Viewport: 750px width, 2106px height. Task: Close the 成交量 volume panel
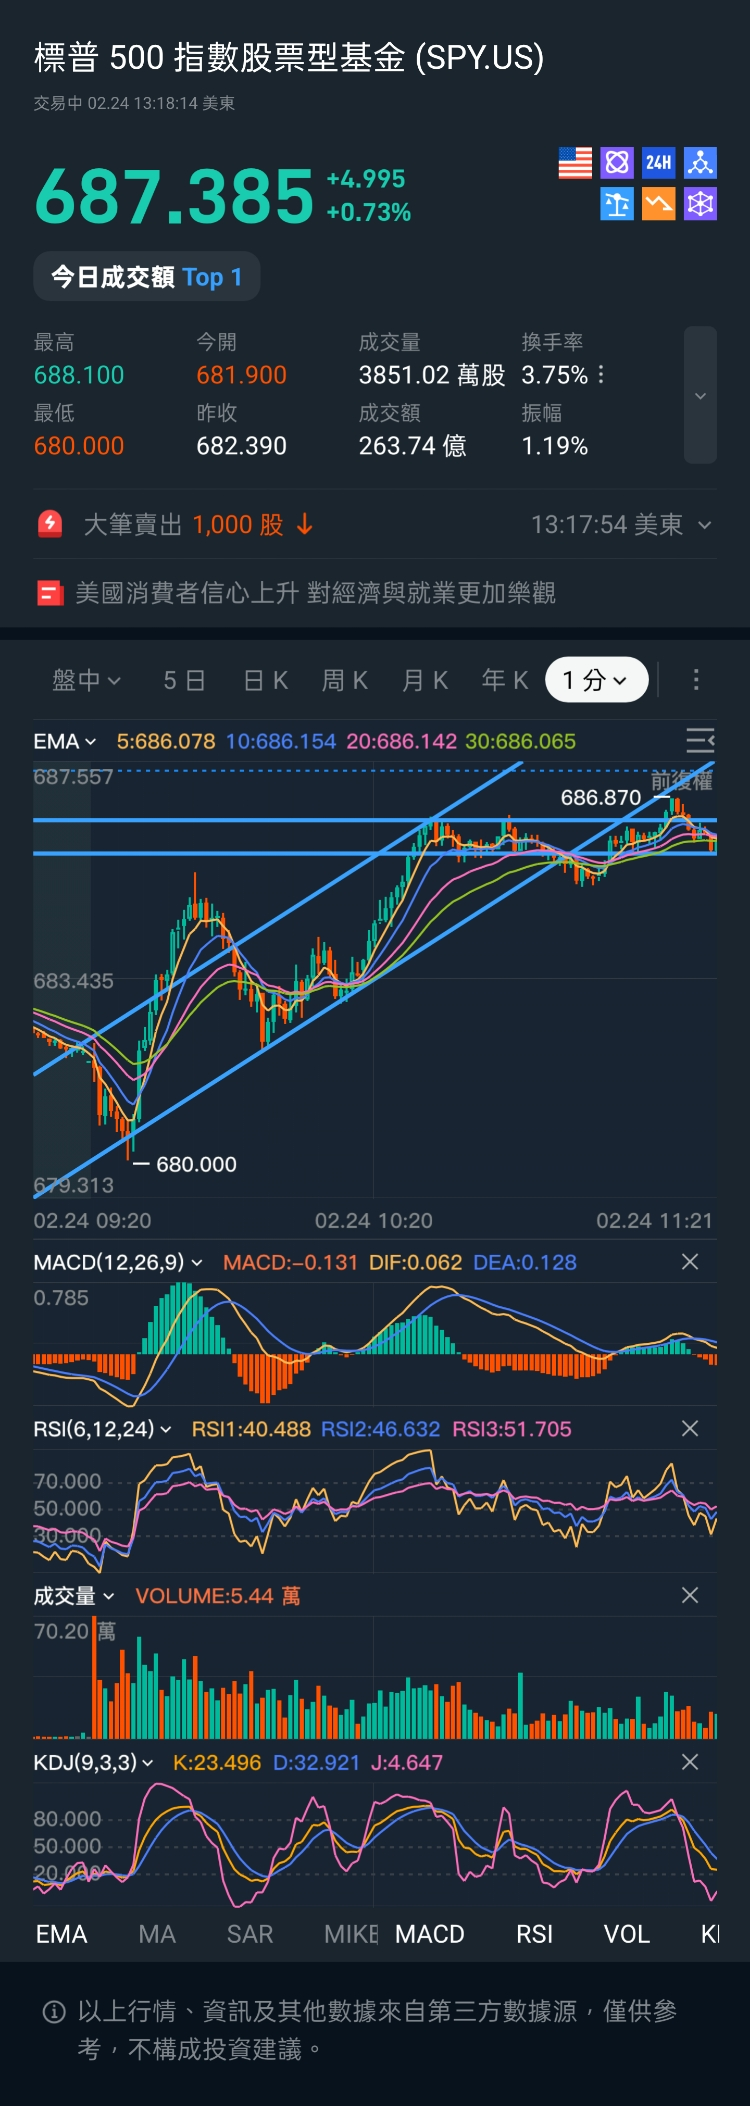pos(690,1596)
